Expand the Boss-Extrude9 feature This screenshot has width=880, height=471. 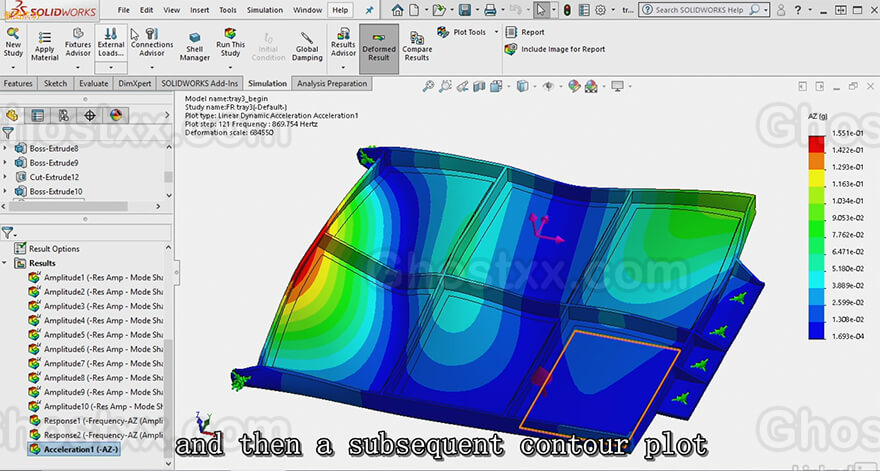pos(6,163)
